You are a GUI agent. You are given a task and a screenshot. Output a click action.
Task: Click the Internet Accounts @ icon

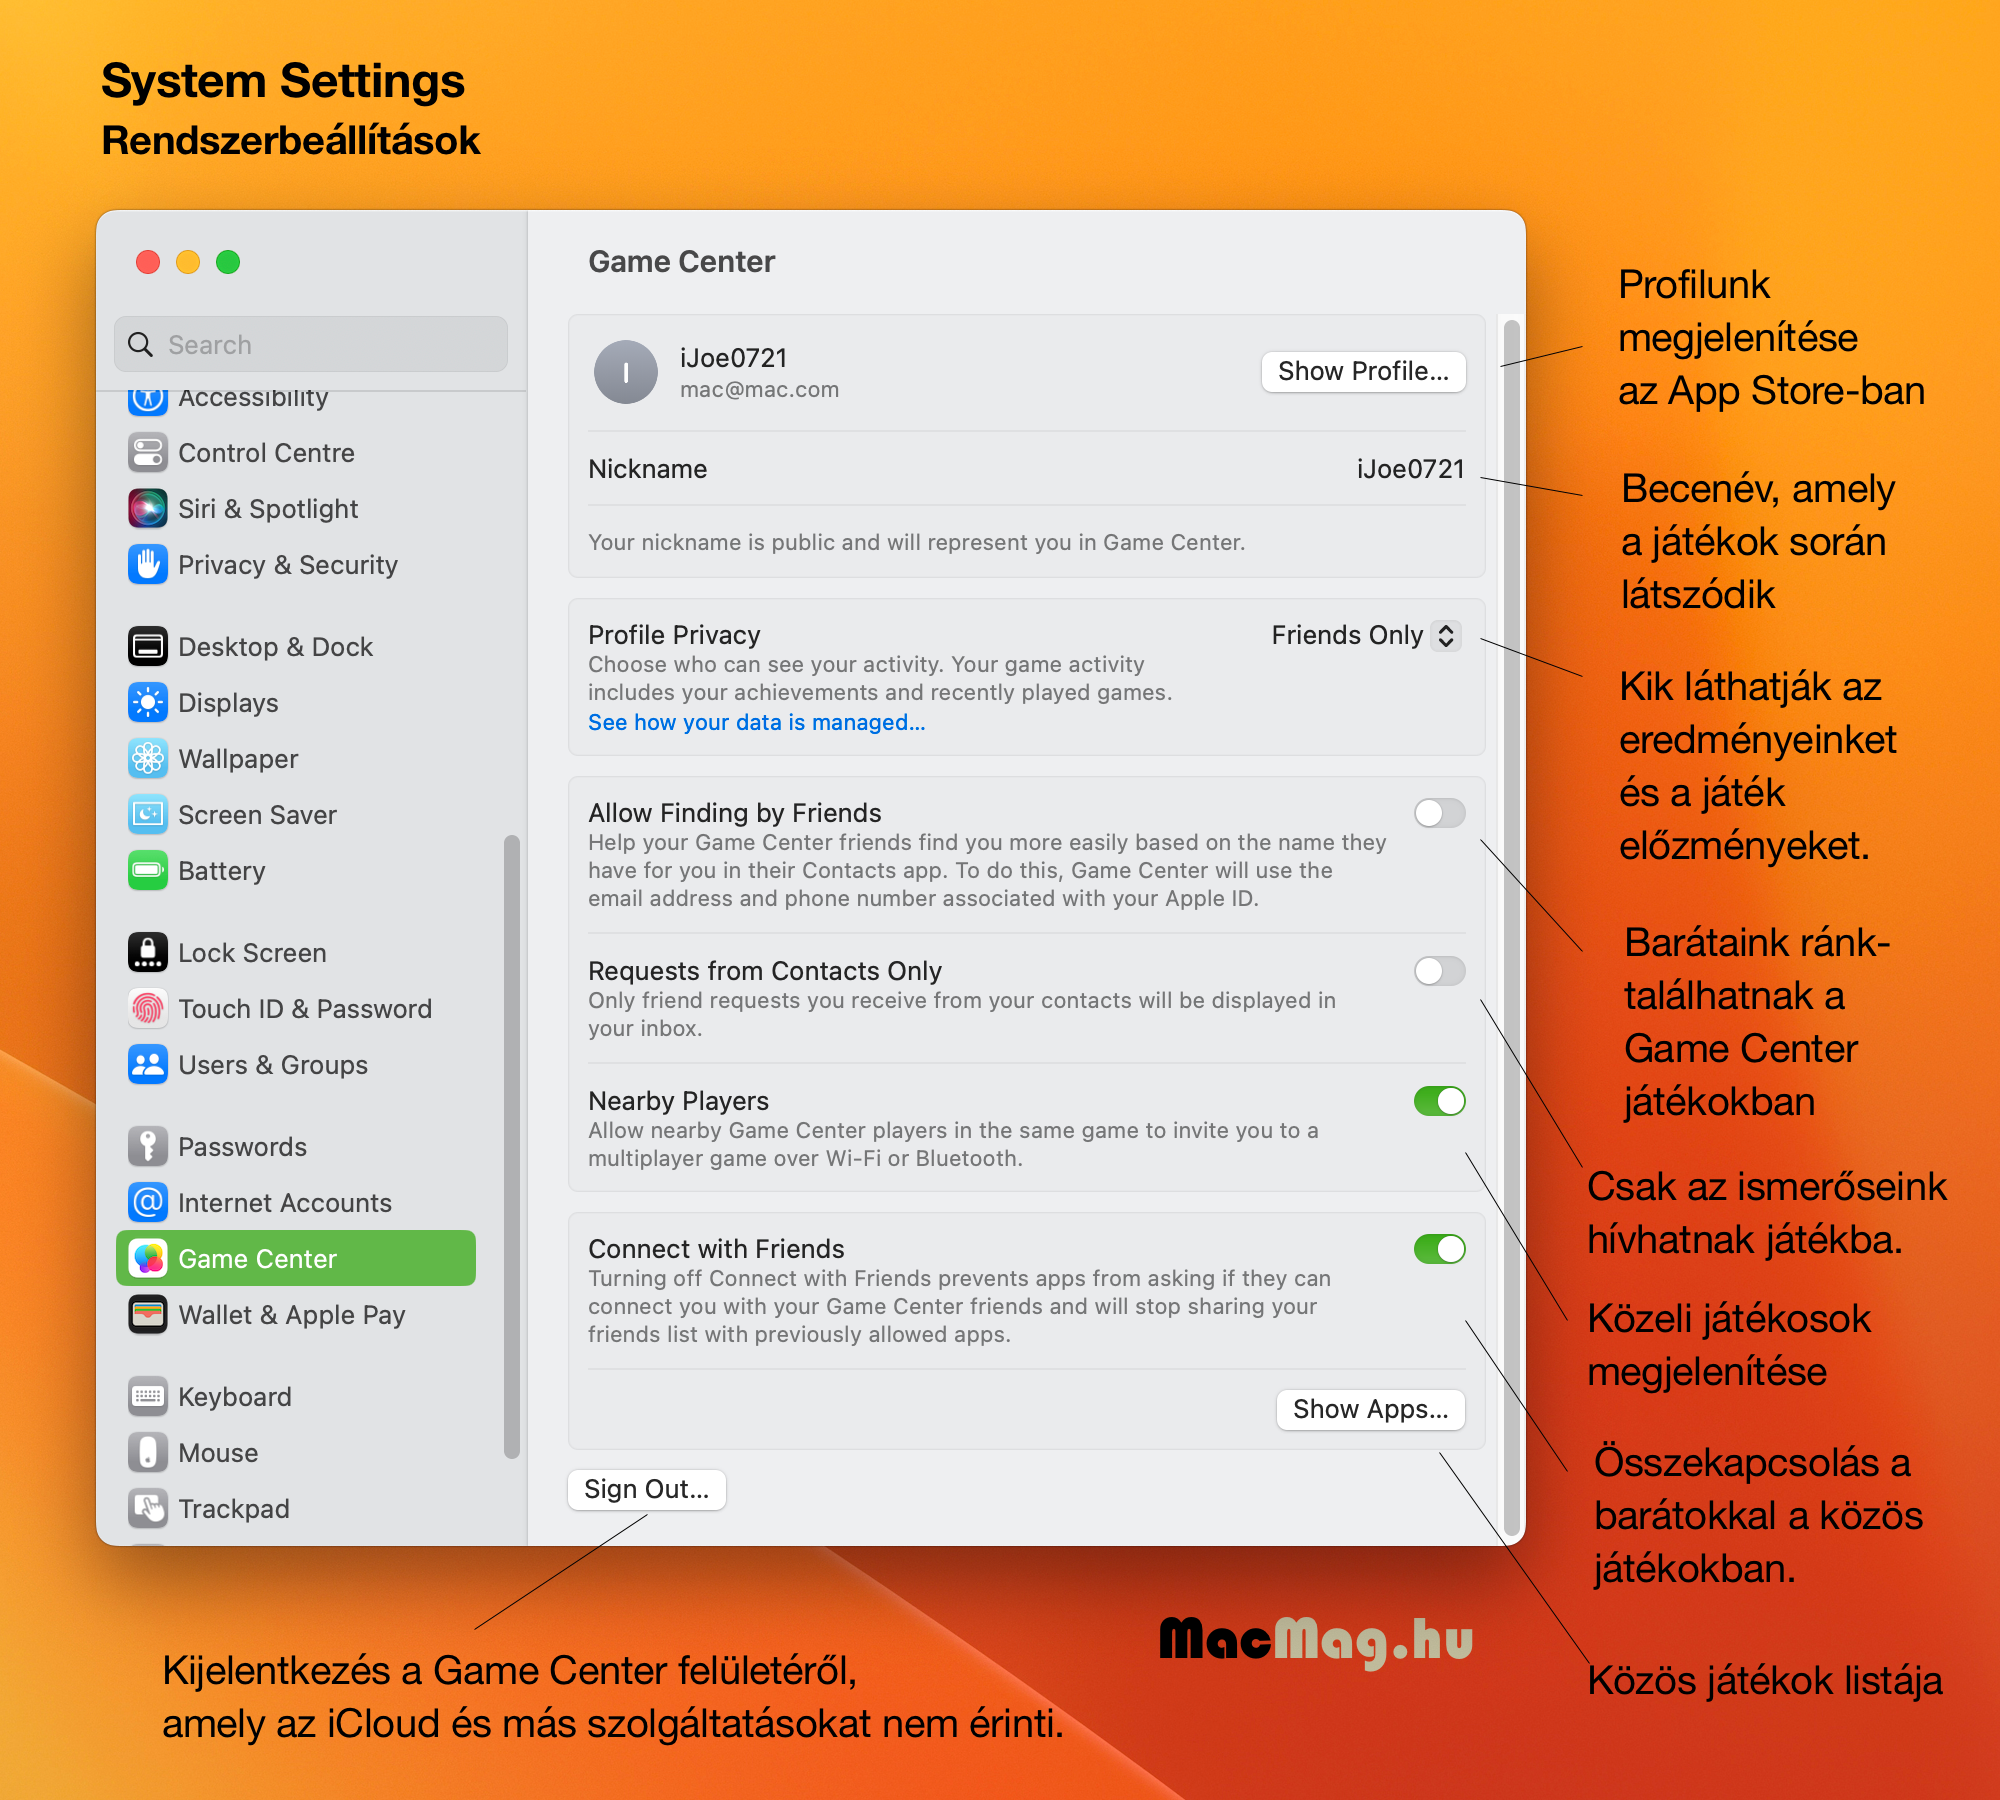(148, 1203)
